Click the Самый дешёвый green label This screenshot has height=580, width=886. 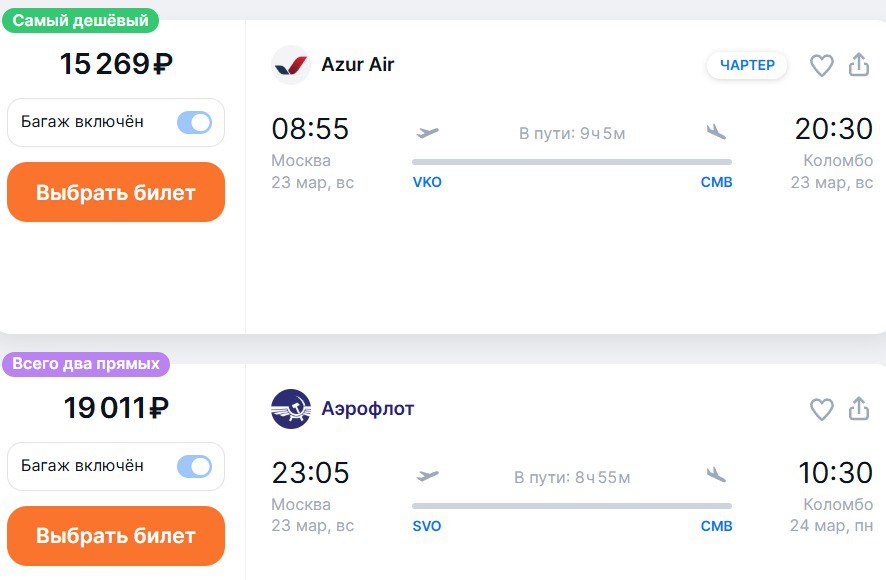80,20
